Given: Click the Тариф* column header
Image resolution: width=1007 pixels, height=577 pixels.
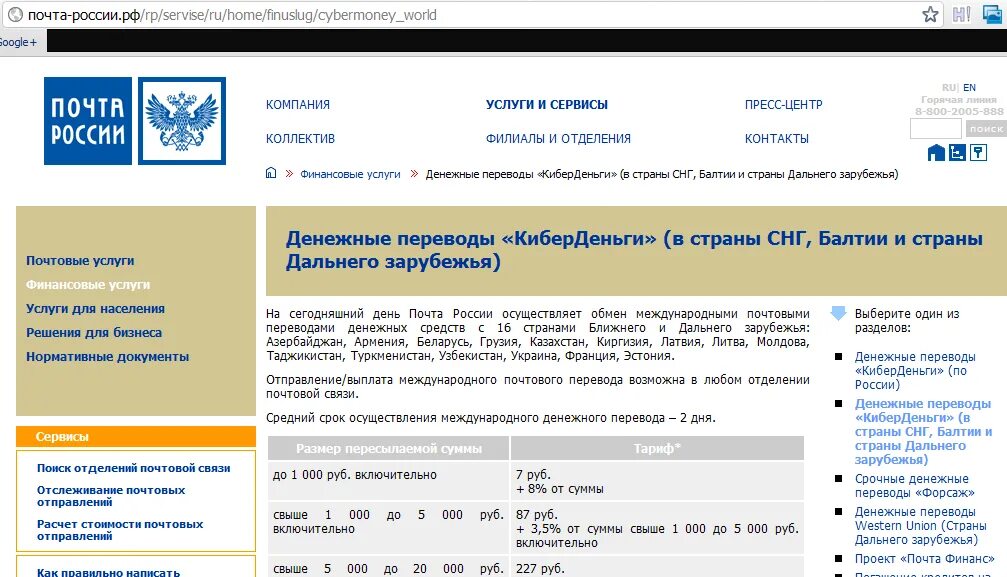Looking at the screenshot, I should [657, 448].
